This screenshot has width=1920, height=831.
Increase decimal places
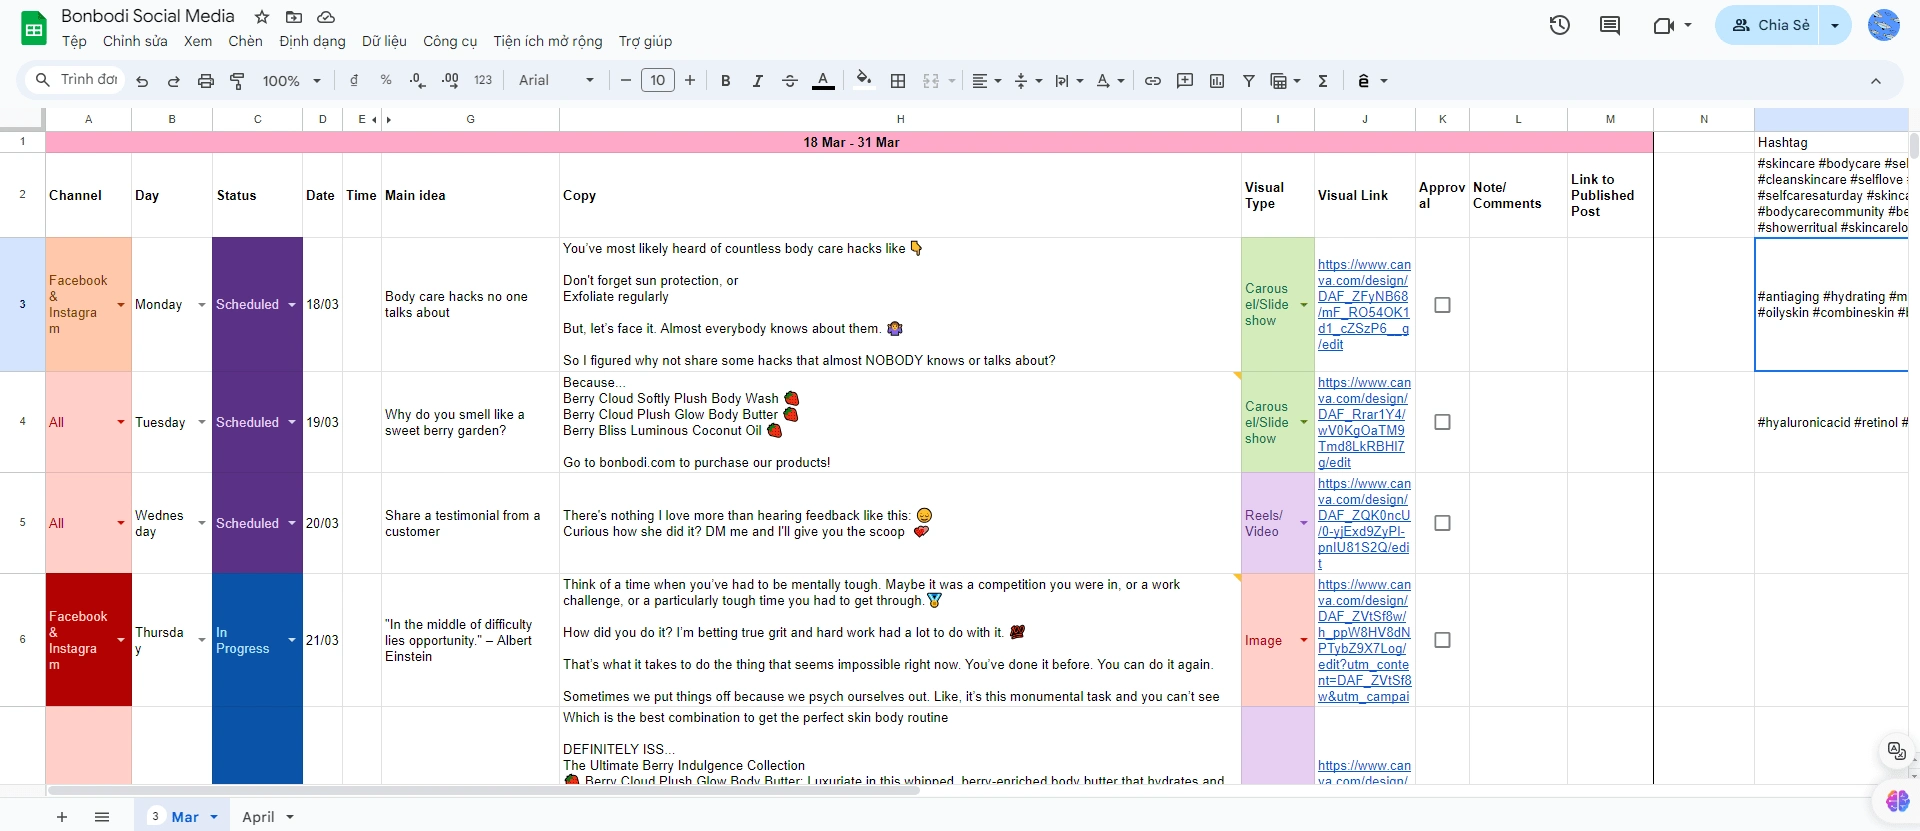point(450,80)
